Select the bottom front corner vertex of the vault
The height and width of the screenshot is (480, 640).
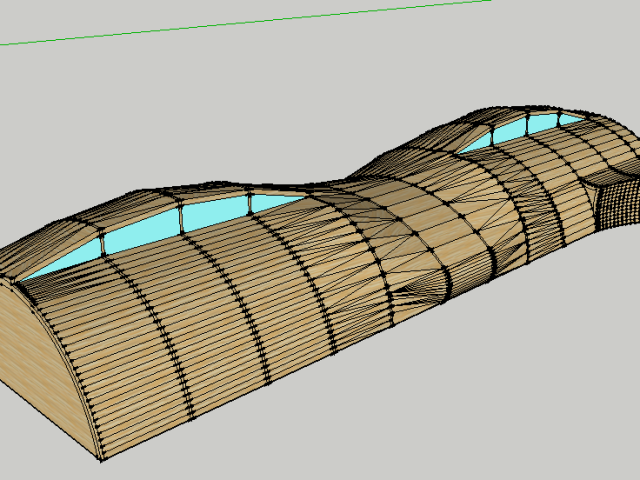(101, 461)
